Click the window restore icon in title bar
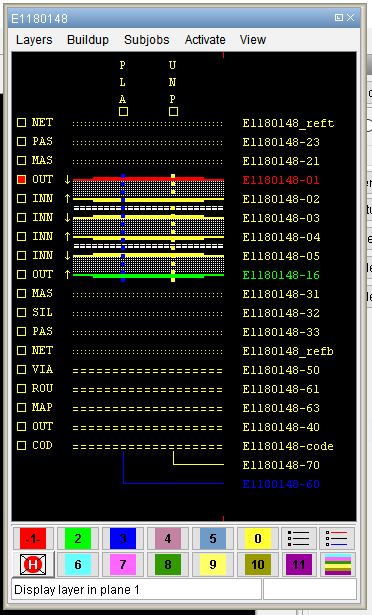This screenshot has height=615, width=372. point(339,18)
